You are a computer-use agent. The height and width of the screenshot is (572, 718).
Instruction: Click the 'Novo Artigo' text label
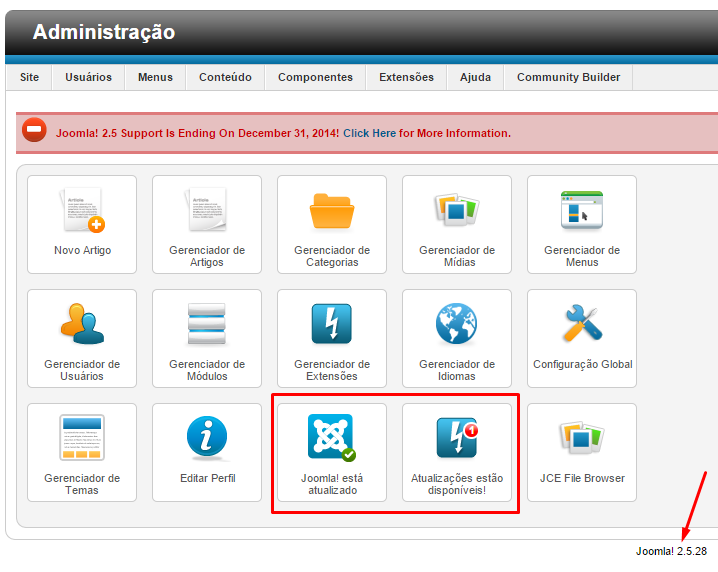[82, 250]
